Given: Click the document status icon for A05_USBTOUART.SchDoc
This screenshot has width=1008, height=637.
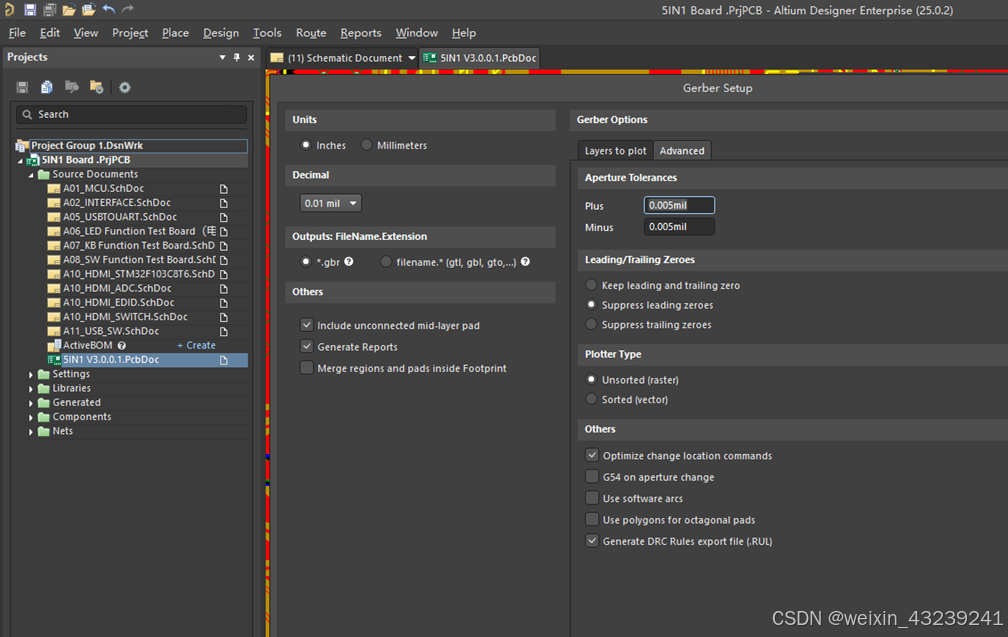Looking at the screenshot, I should coord(224,217).
